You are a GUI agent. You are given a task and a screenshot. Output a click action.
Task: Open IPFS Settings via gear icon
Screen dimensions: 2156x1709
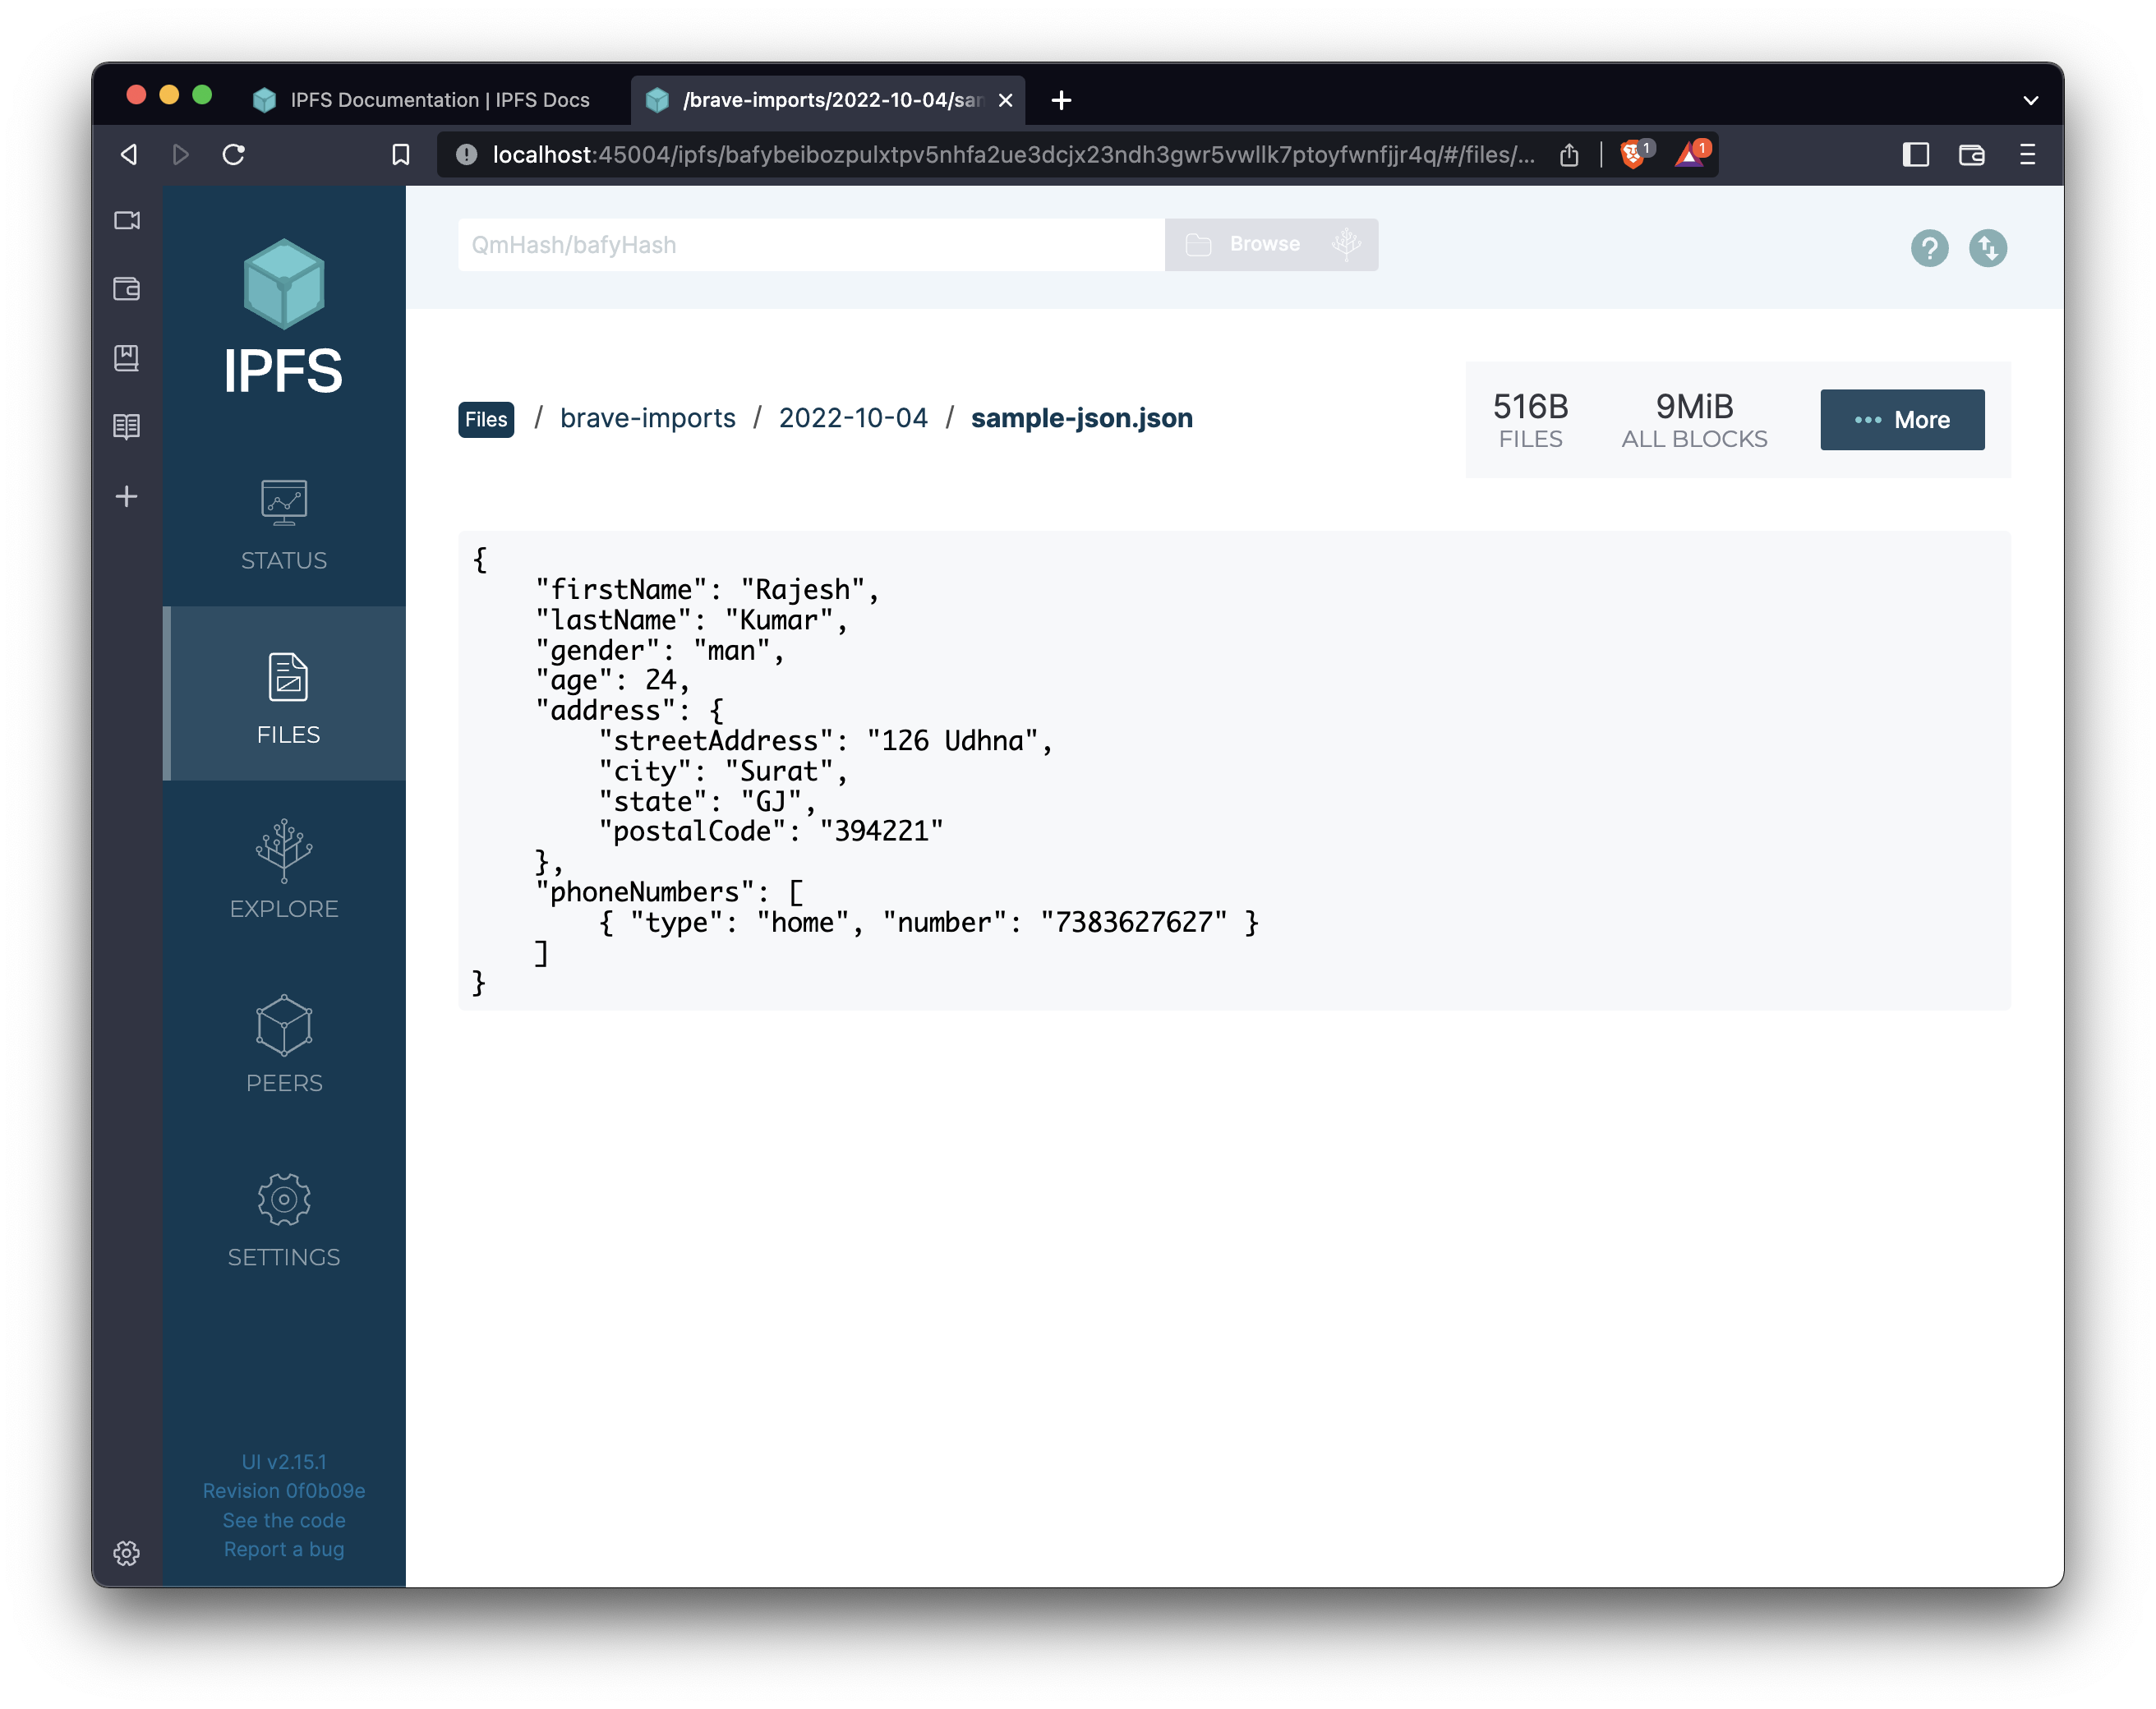pyautogui.click(x=283, y=1200)
